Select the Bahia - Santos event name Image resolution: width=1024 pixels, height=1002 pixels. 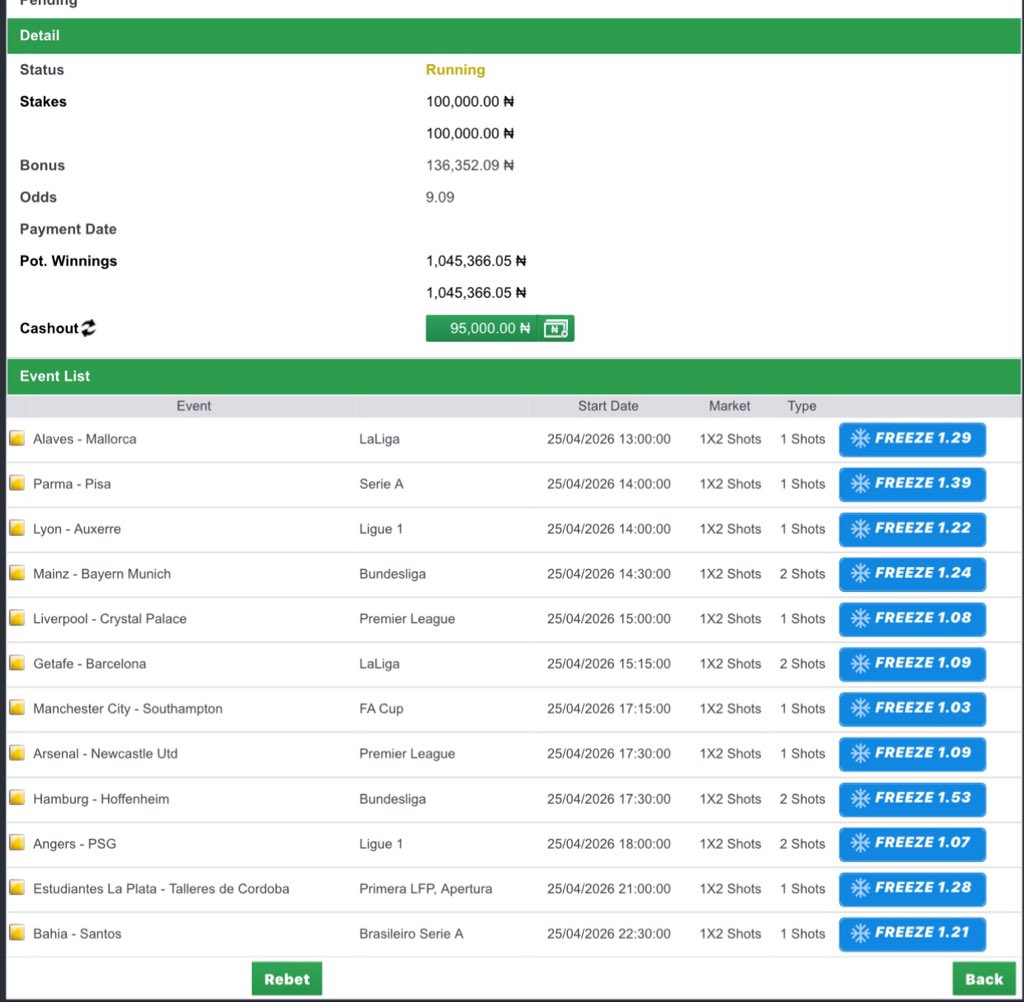point(77,934)
